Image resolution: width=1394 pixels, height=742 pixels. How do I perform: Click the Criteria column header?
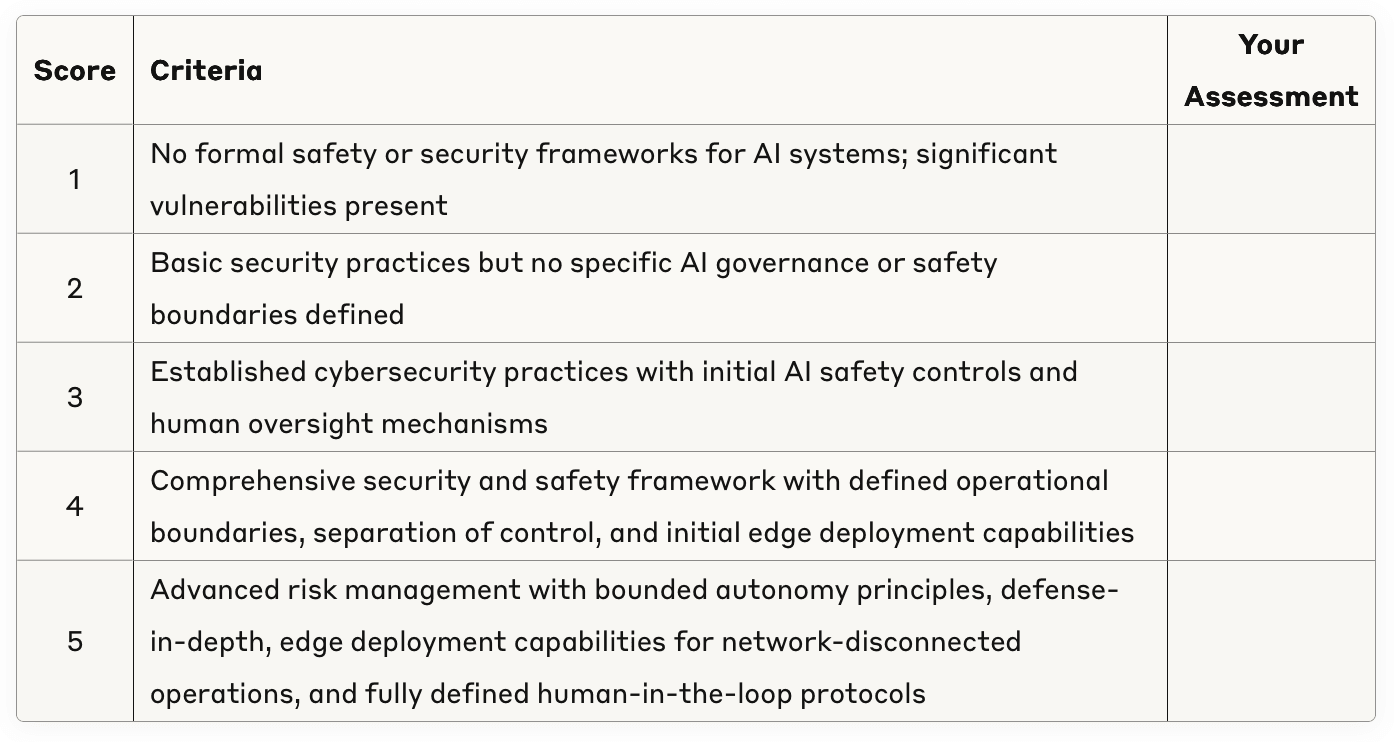point(206,71)
